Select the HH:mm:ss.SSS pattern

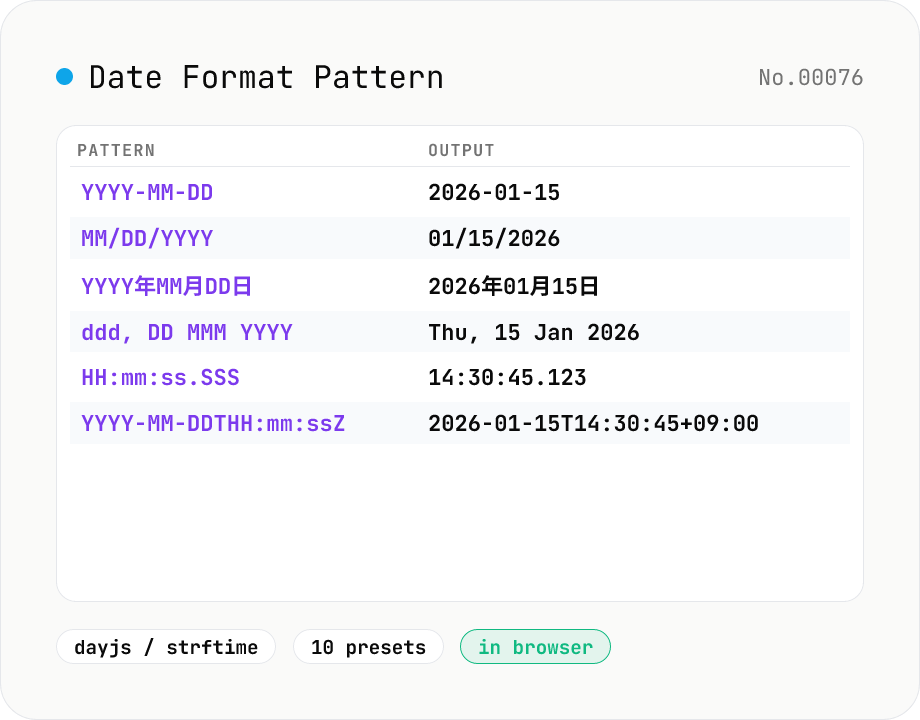pyautogui.click(x=160, y=377)
